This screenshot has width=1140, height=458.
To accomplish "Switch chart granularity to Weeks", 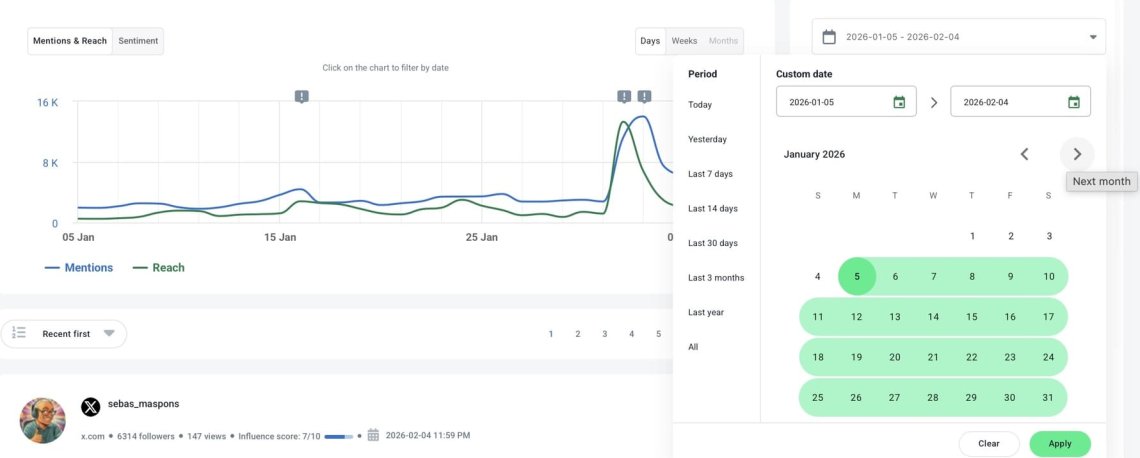I will [x=684, y=41].
